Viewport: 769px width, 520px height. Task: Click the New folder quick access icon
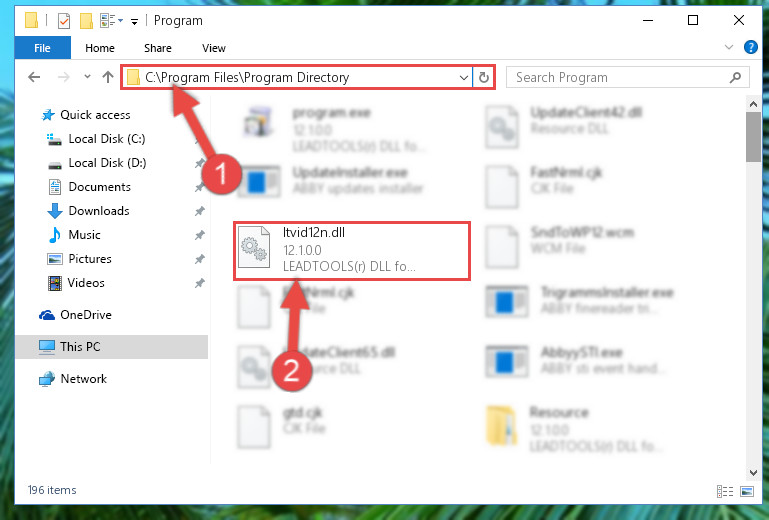tap(86, 21)
